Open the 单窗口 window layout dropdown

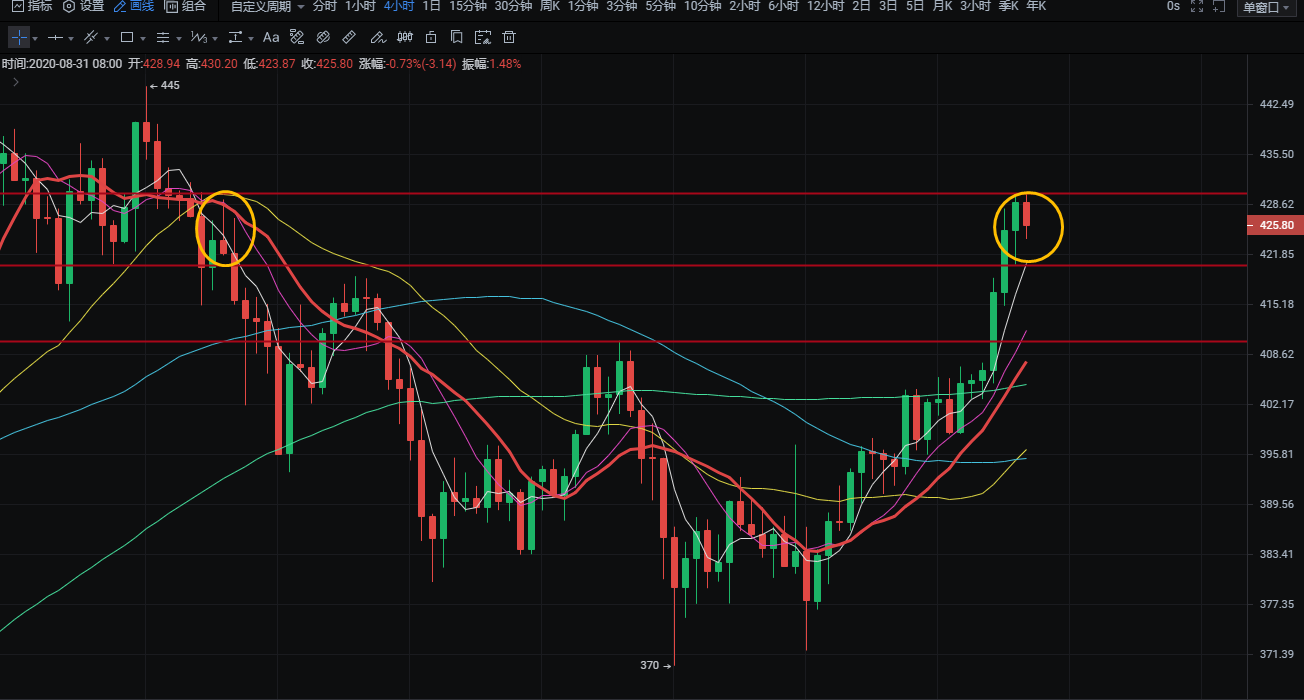1267,7
